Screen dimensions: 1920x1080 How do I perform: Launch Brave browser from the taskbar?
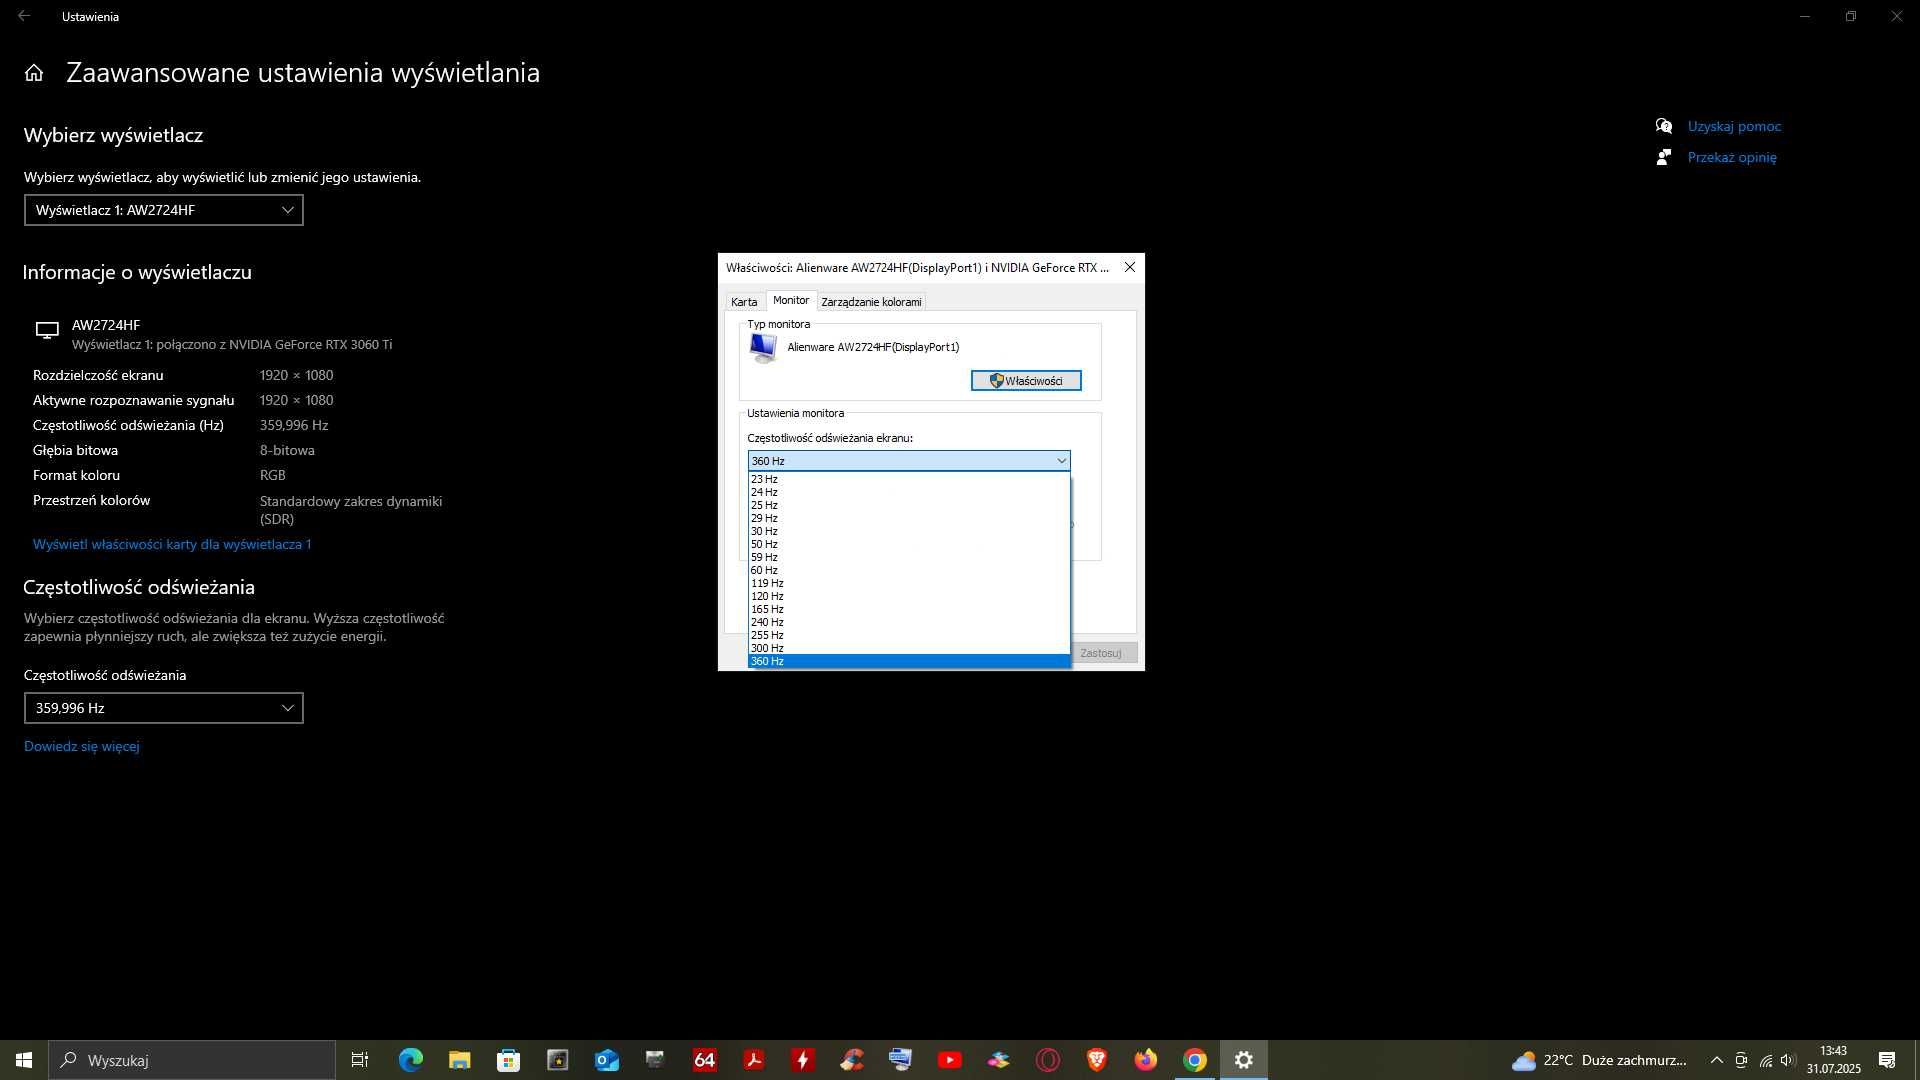click(x=1096, y=1060)
